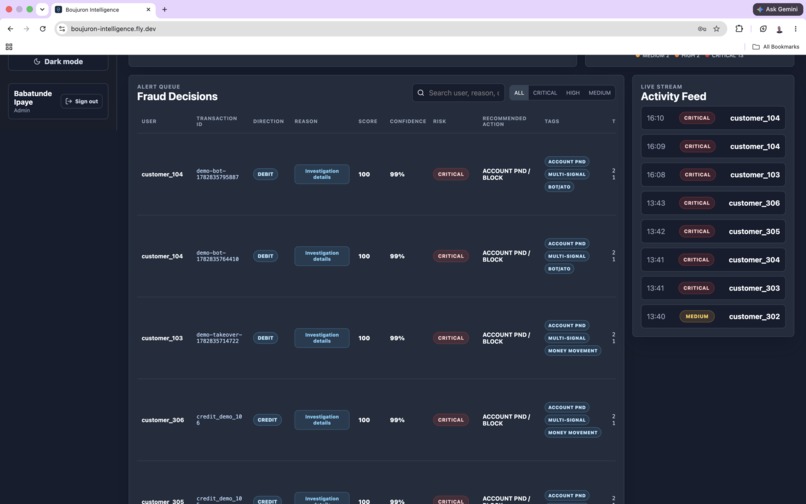806x504 pixels.
Task: Click the CONFIDENCE column header
Action: (x=408, y=121)
